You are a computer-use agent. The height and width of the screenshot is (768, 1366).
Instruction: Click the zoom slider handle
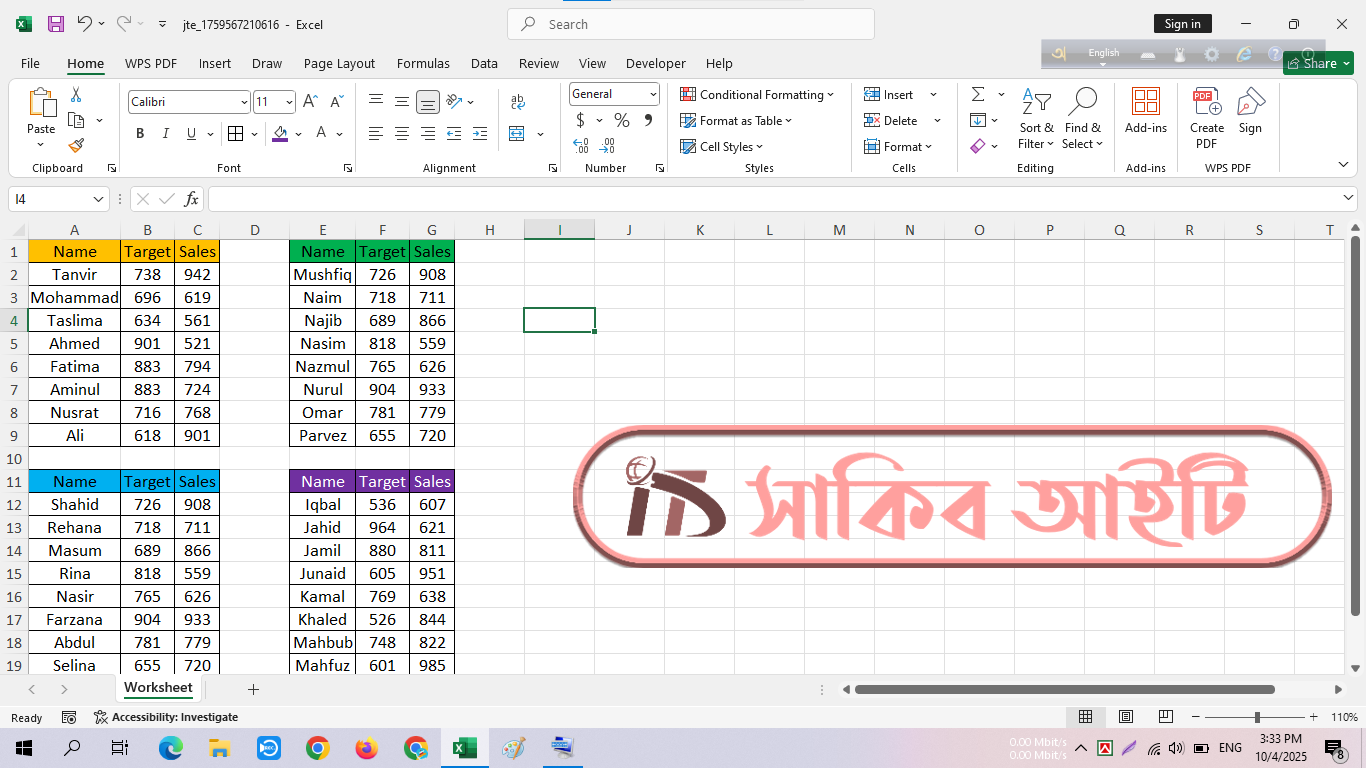click(x=1257, y=717)
